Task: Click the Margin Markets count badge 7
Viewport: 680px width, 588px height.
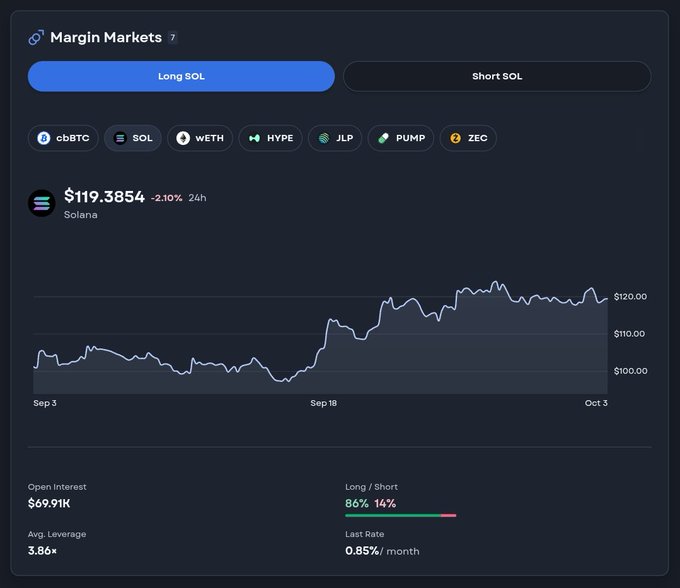Action: pyautogui.click(x=173, y=38)
